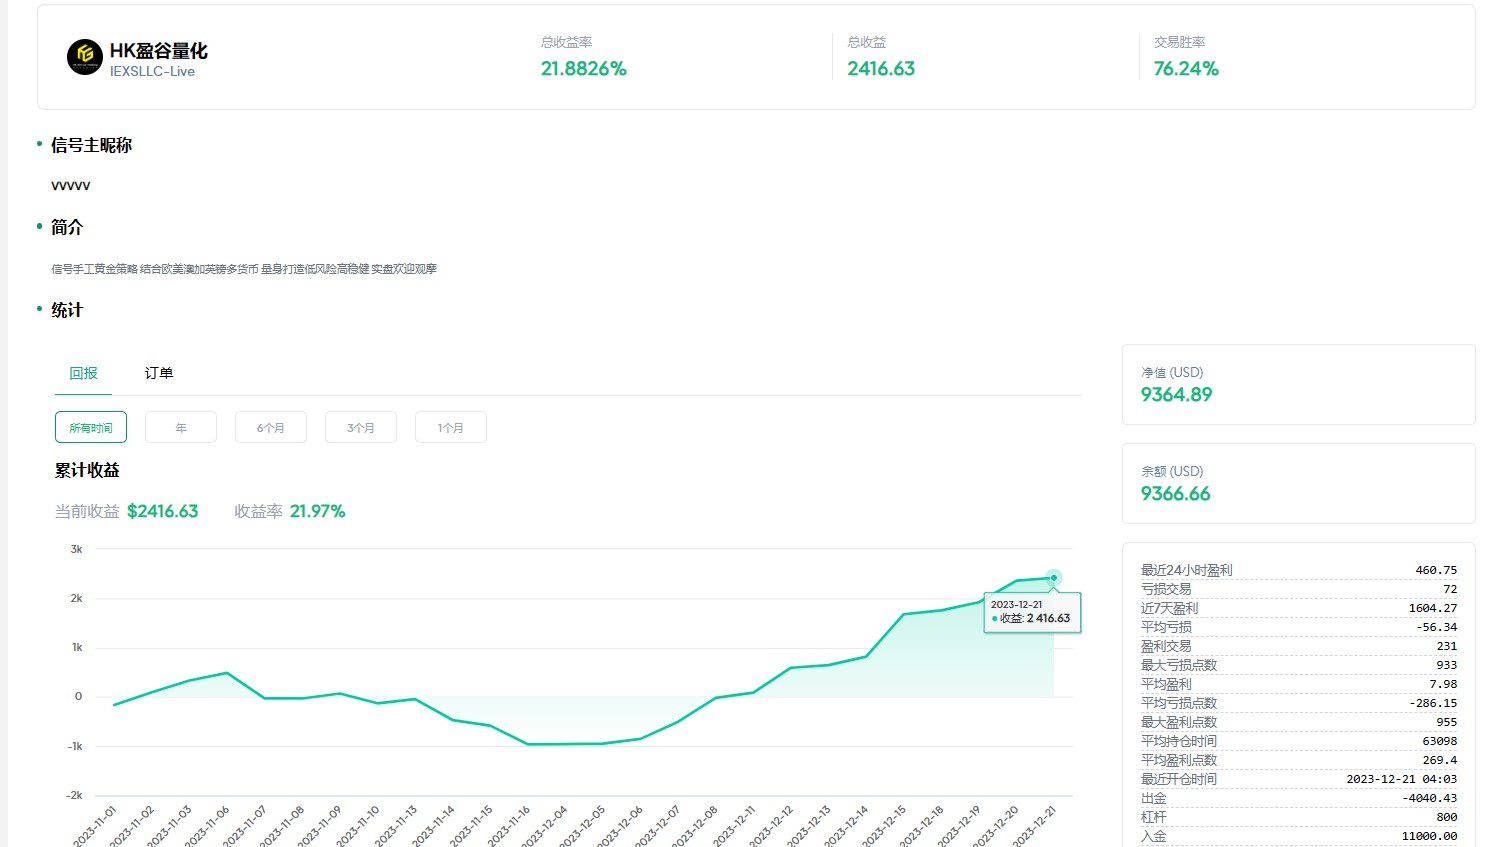Select the 1个月 period filter
This screenshot has height=847, width=1498.
click(x=451, y=427)
